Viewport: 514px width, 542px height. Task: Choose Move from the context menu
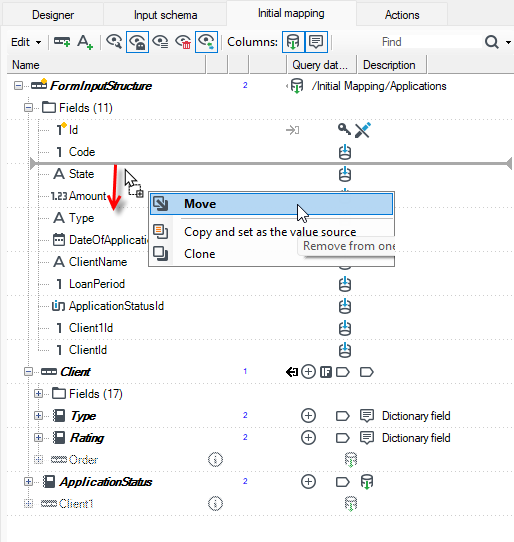271,204
